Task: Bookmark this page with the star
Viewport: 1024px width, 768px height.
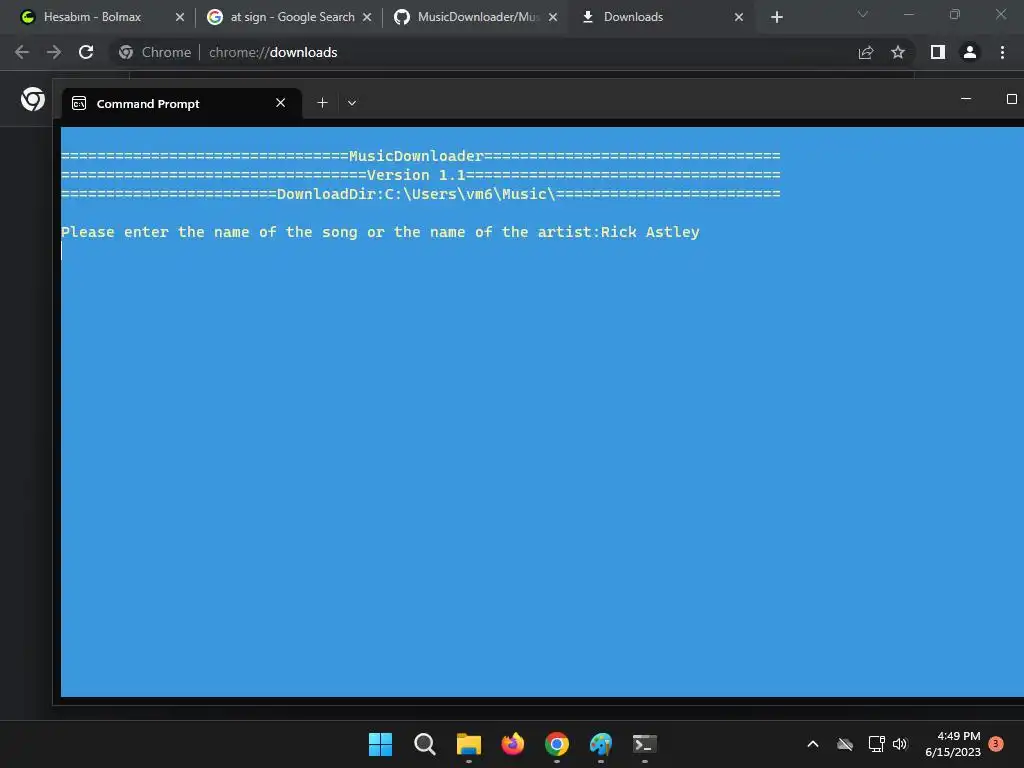Action: (x=898, y=52)
